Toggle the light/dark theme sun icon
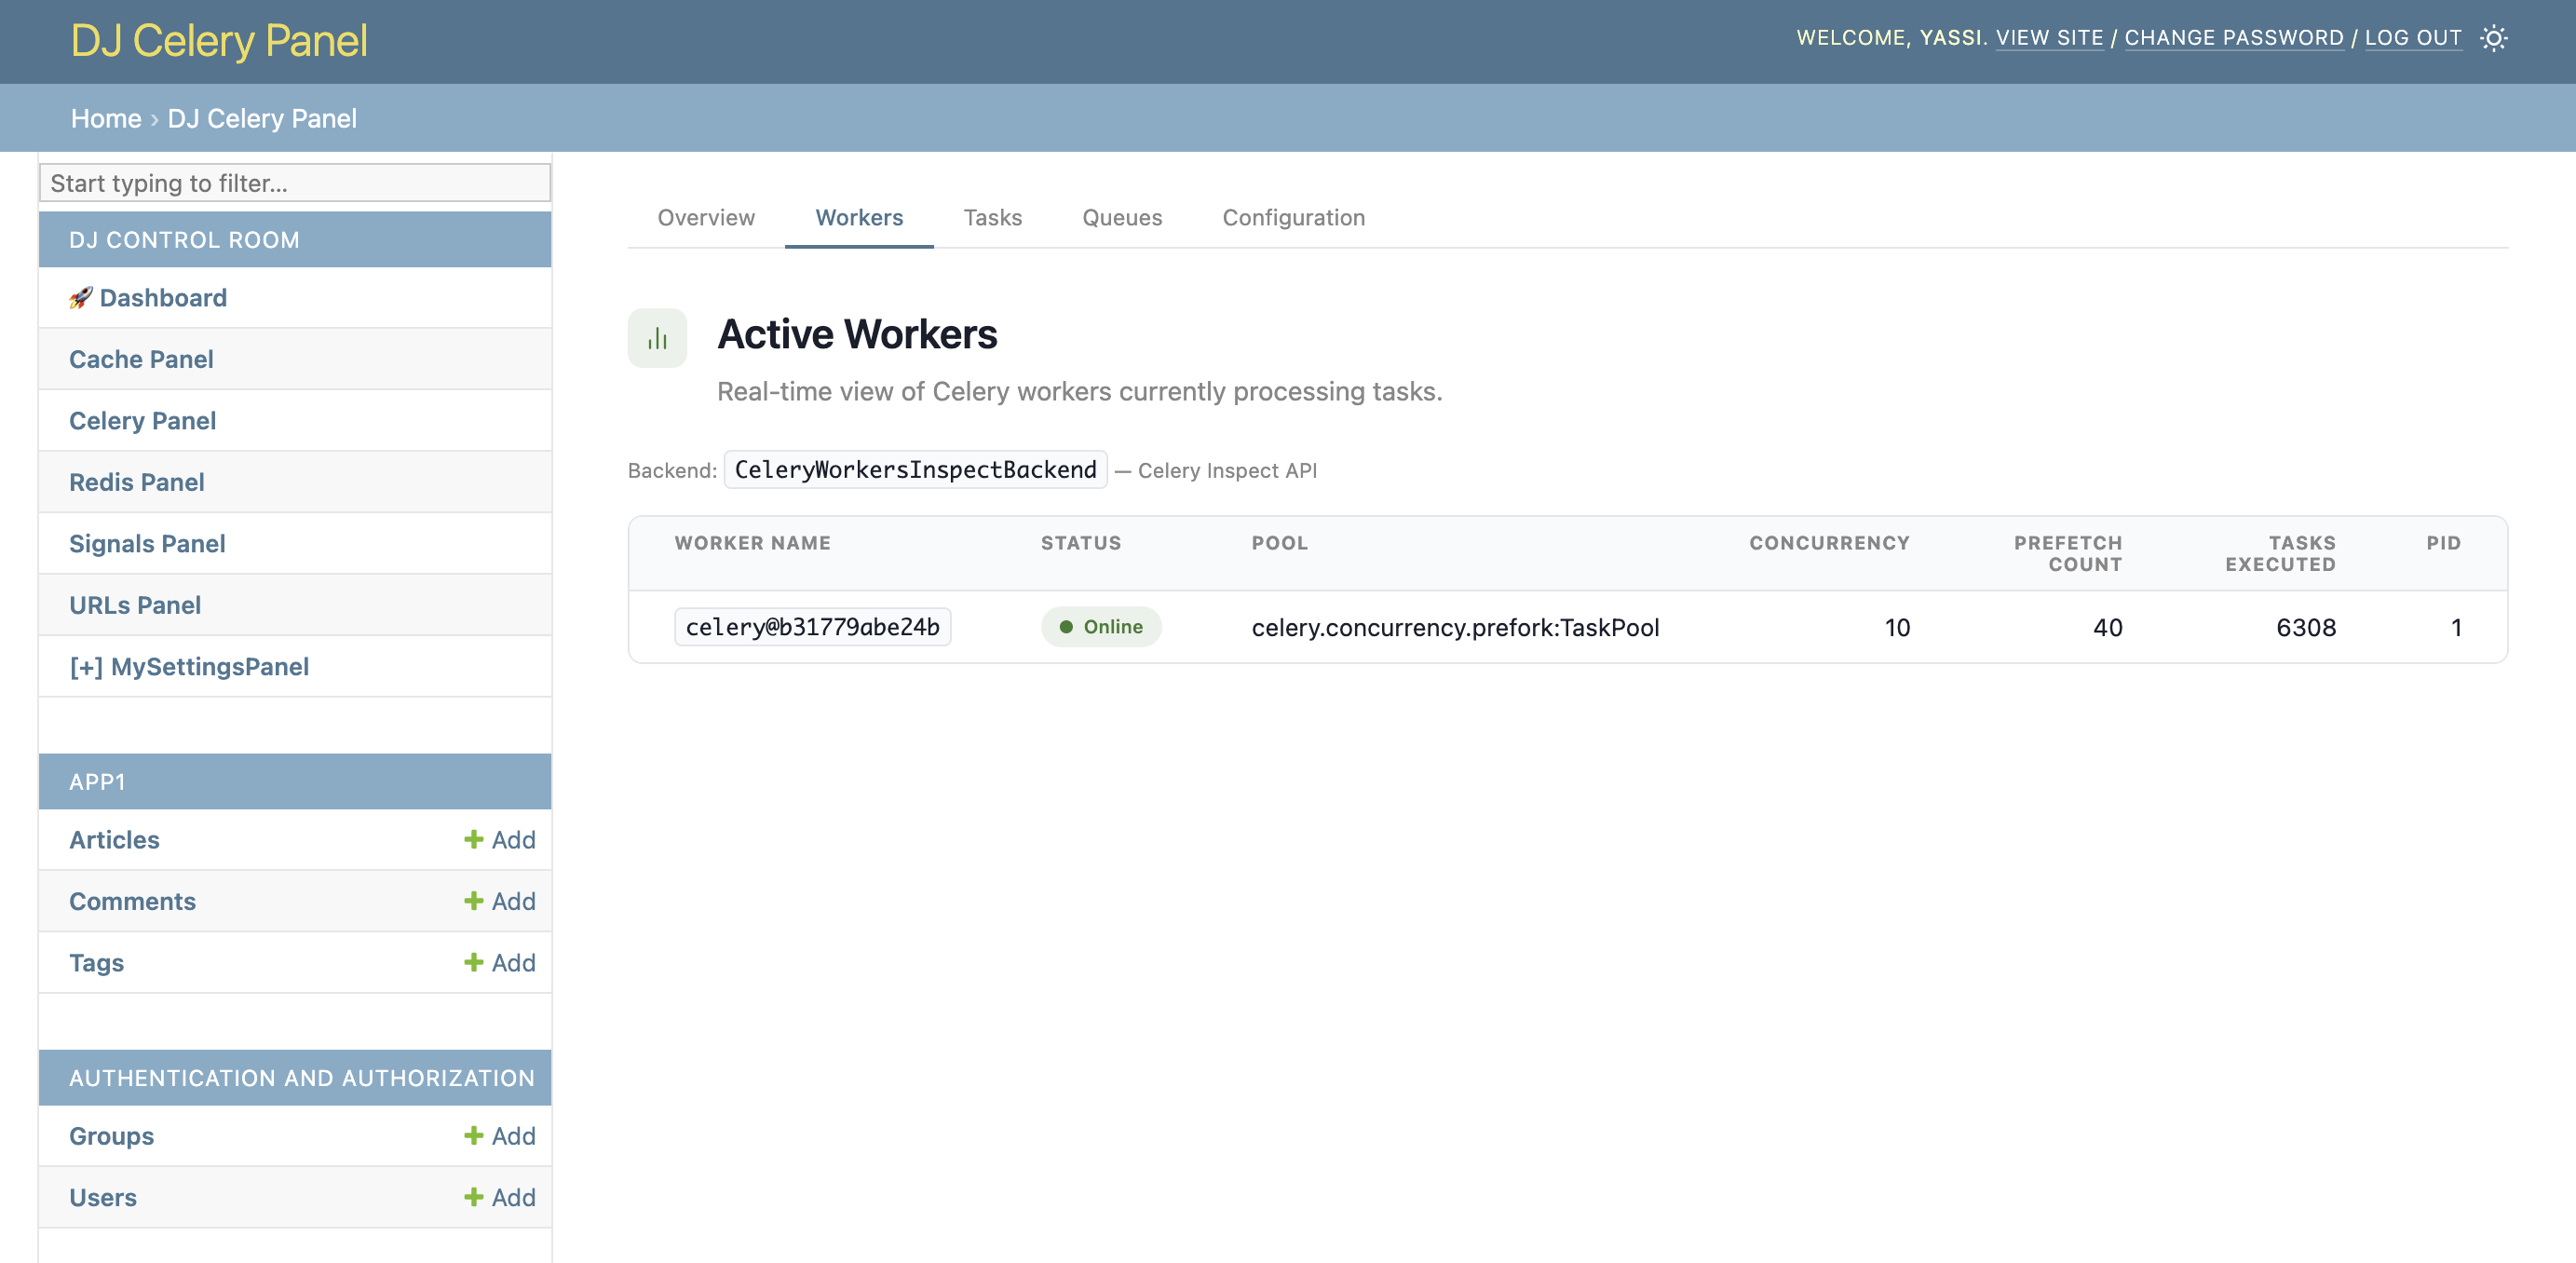 (x=2494, y=38)
